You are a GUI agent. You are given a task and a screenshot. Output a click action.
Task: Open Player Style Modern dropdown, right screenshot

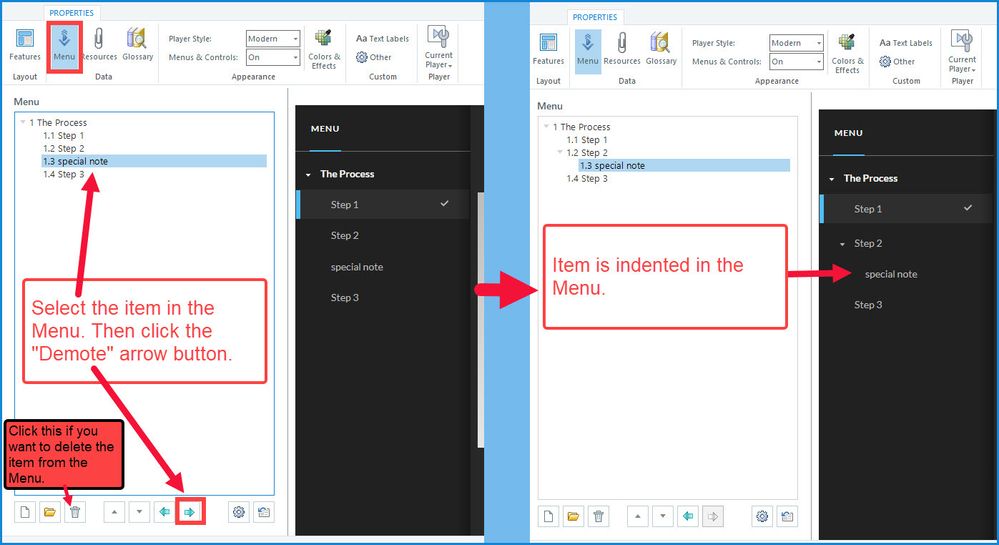click(796, 43)
